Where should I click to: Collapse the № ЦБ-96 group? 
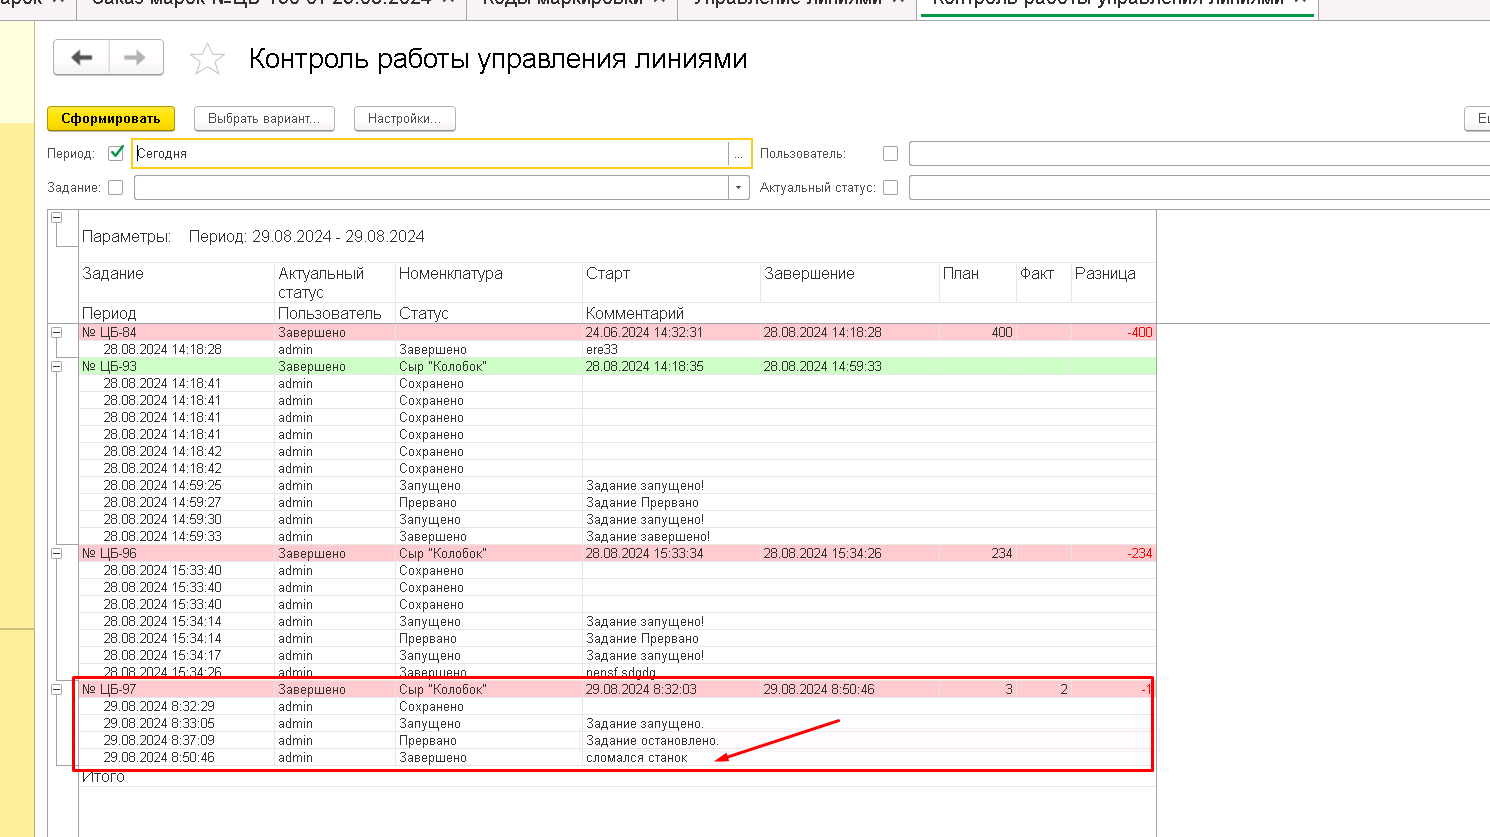coord(57,553)
